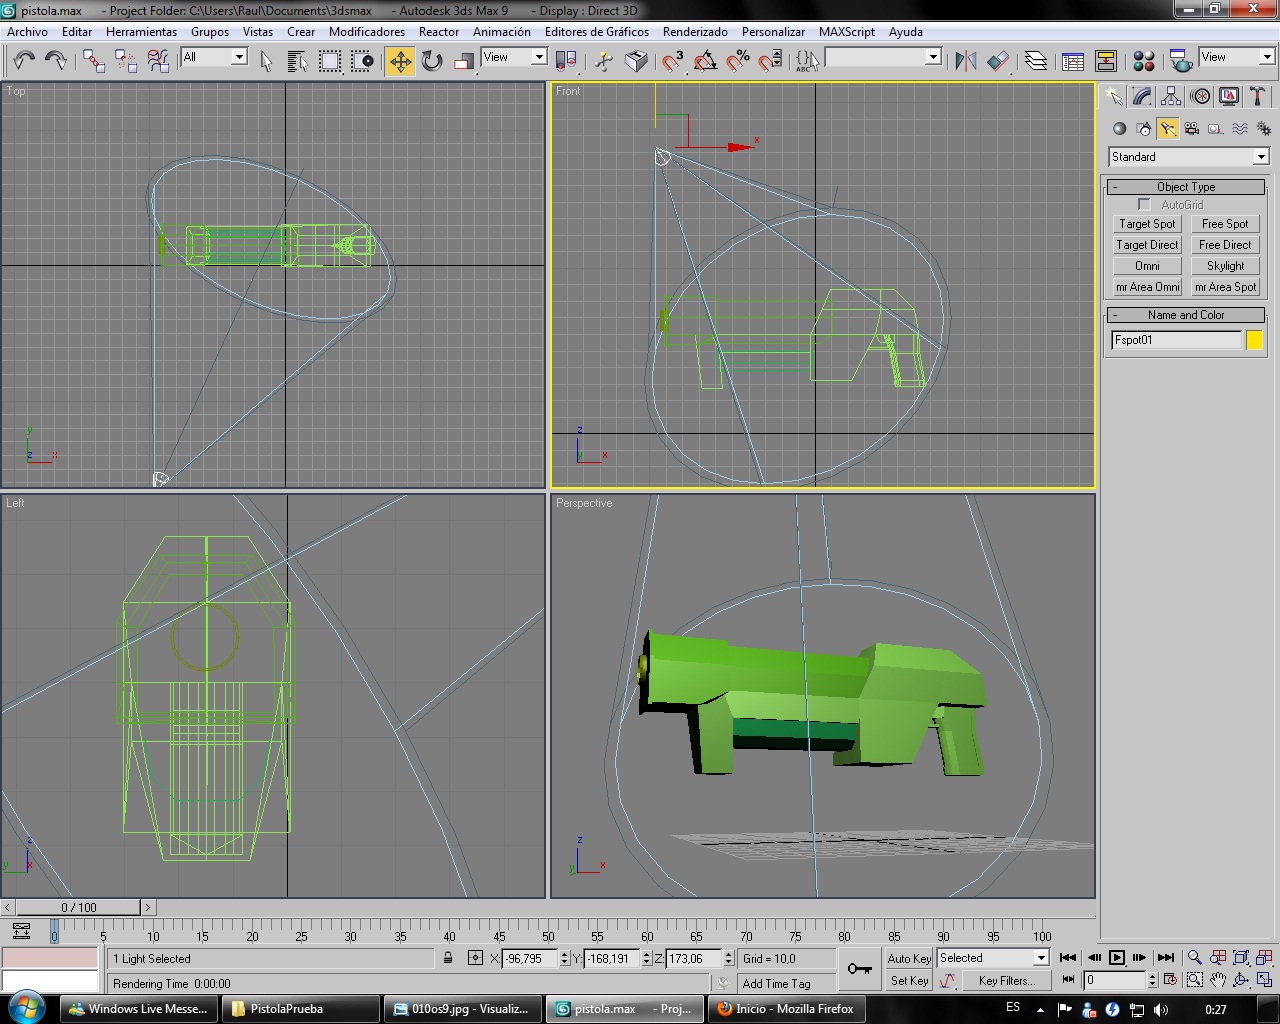Switch to the Hierarchy command panel
1280x1024 pixels.
point(1171,96)
